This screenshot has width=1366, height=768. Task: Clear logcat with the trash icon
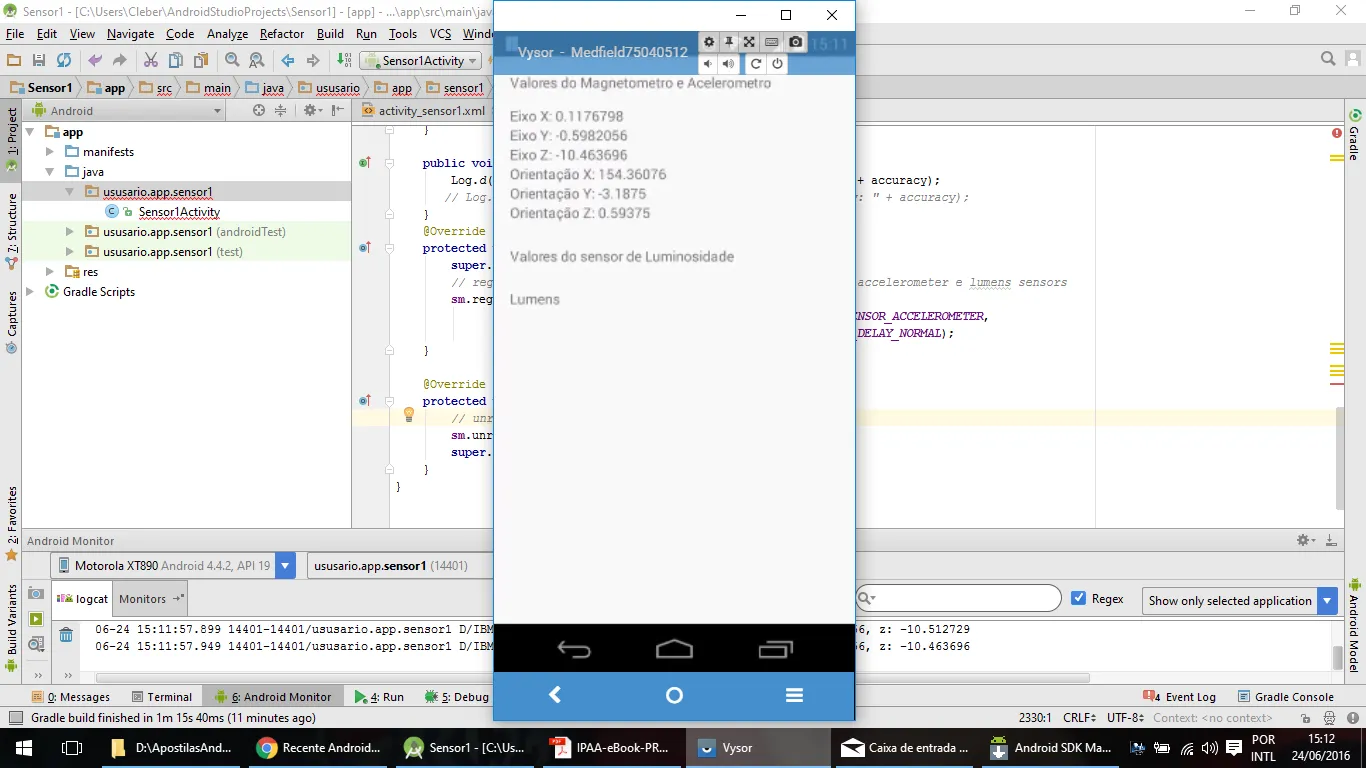[x=65, y=635]
